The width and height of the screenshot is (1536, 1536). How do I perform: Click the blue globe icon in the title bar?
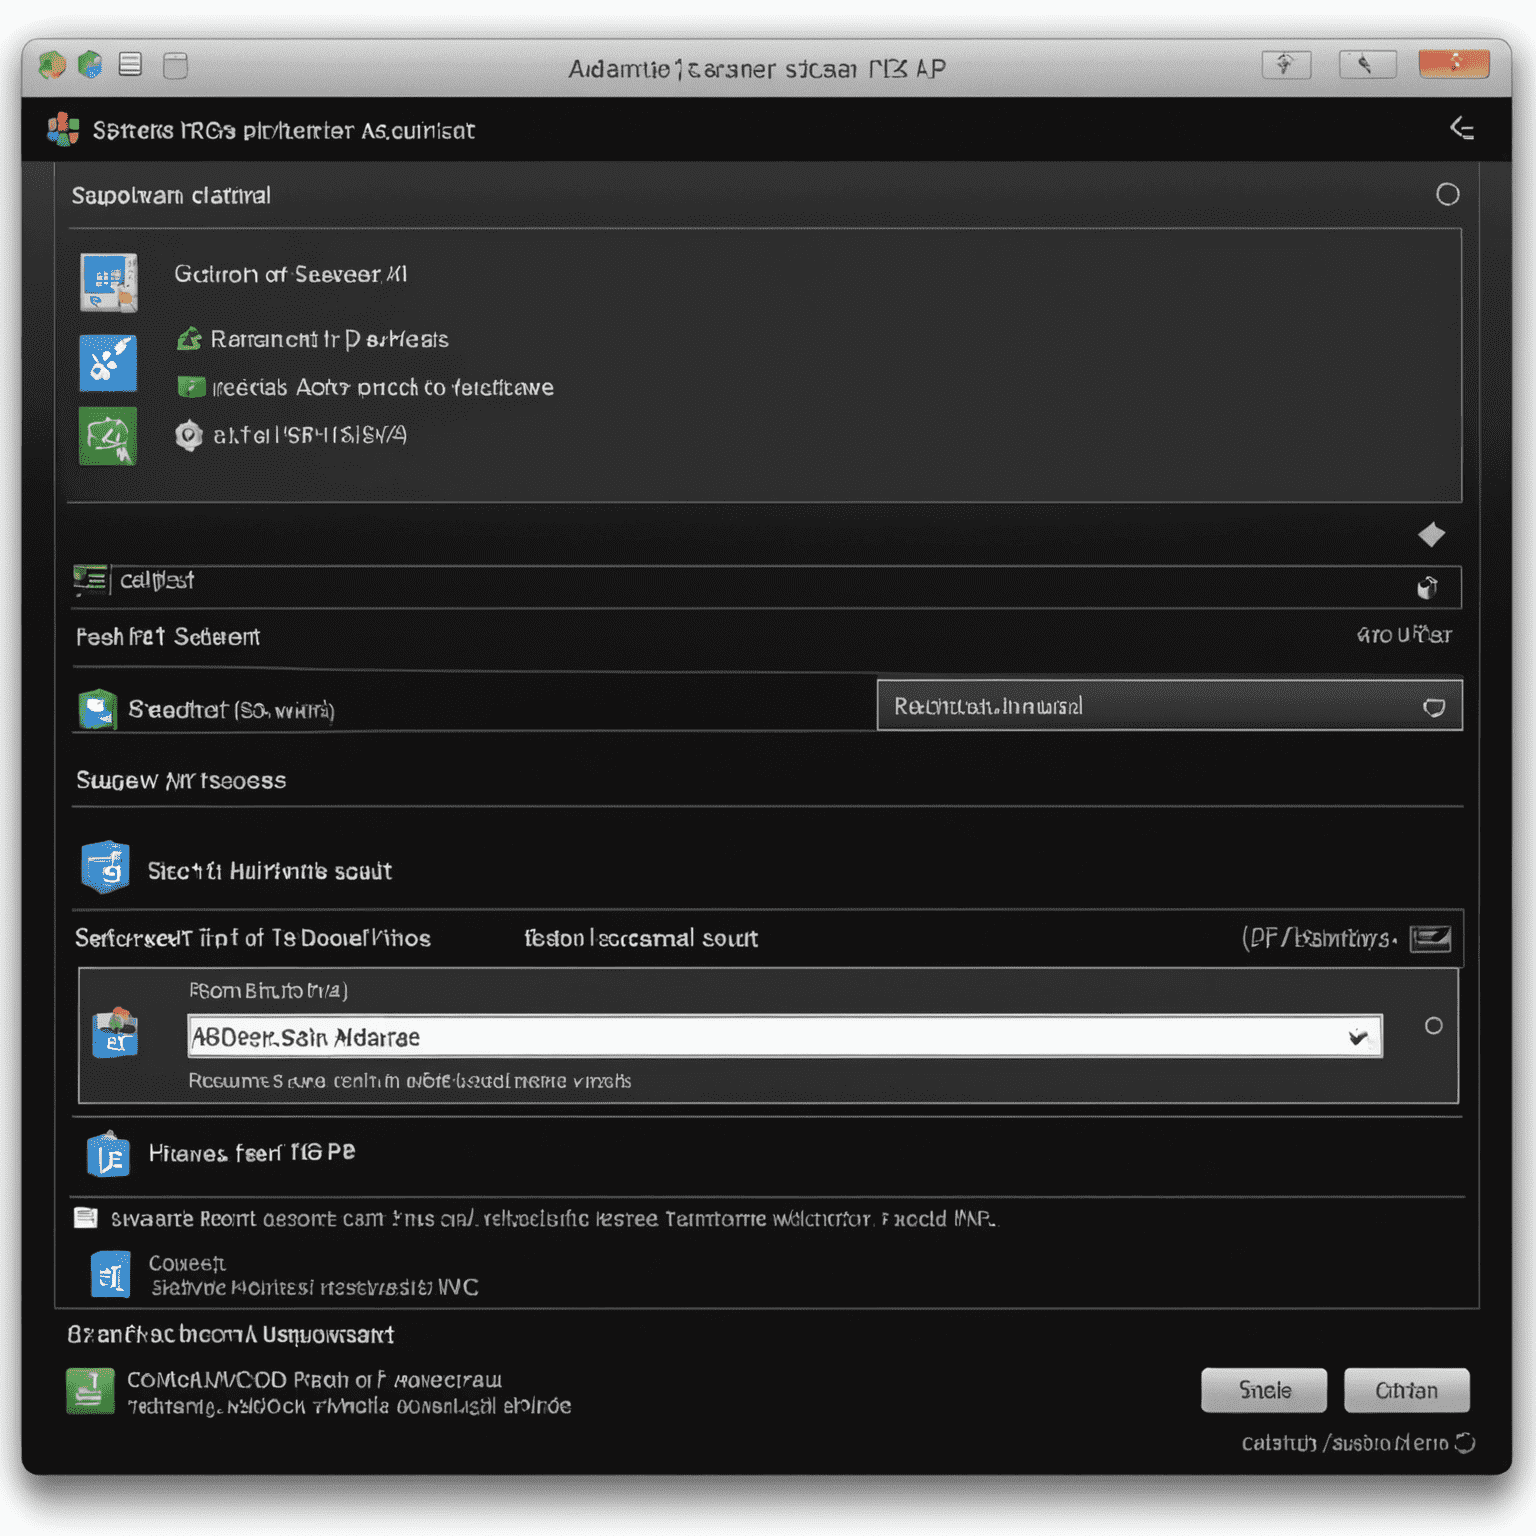(x=90, y=65)
